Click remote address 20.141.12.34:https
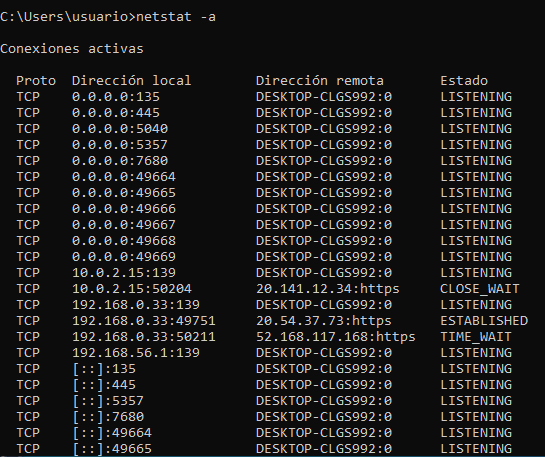The width and height of the screenshot is (545, 457). click(328, 288)
